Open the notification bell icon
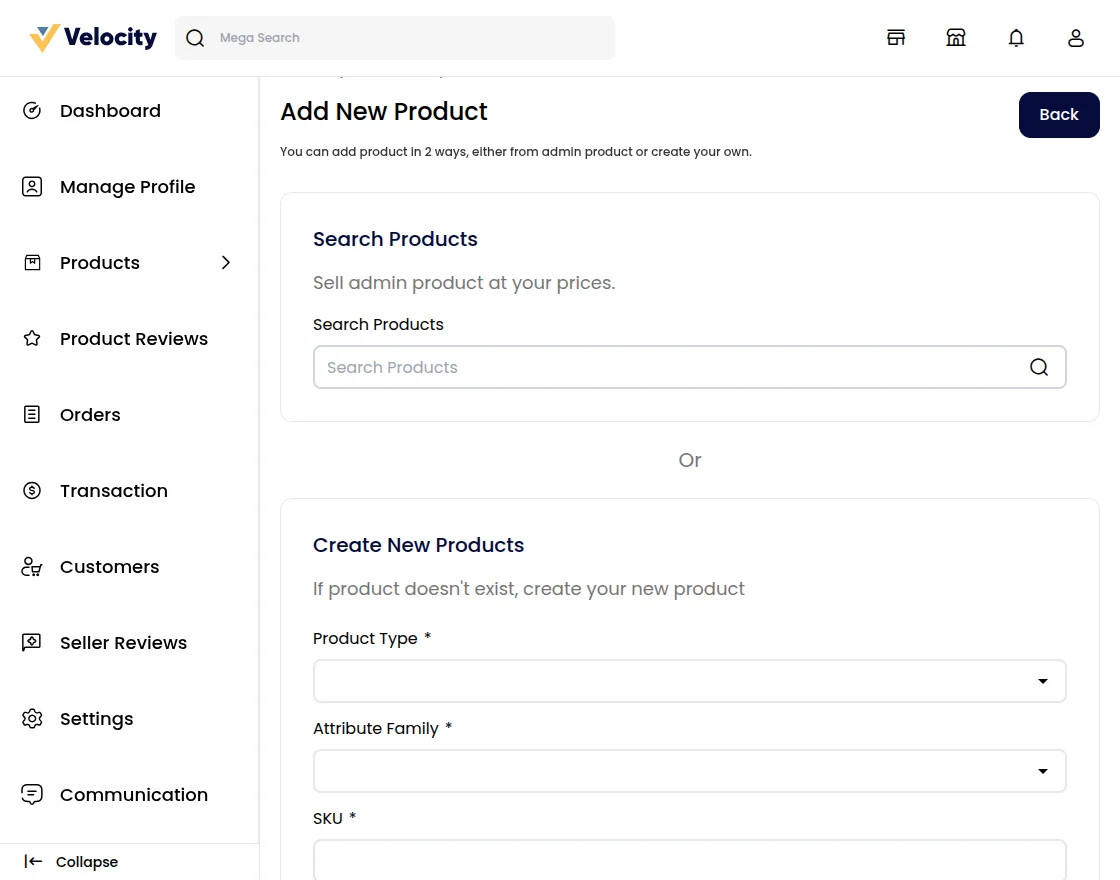 tap(1016, 37)
